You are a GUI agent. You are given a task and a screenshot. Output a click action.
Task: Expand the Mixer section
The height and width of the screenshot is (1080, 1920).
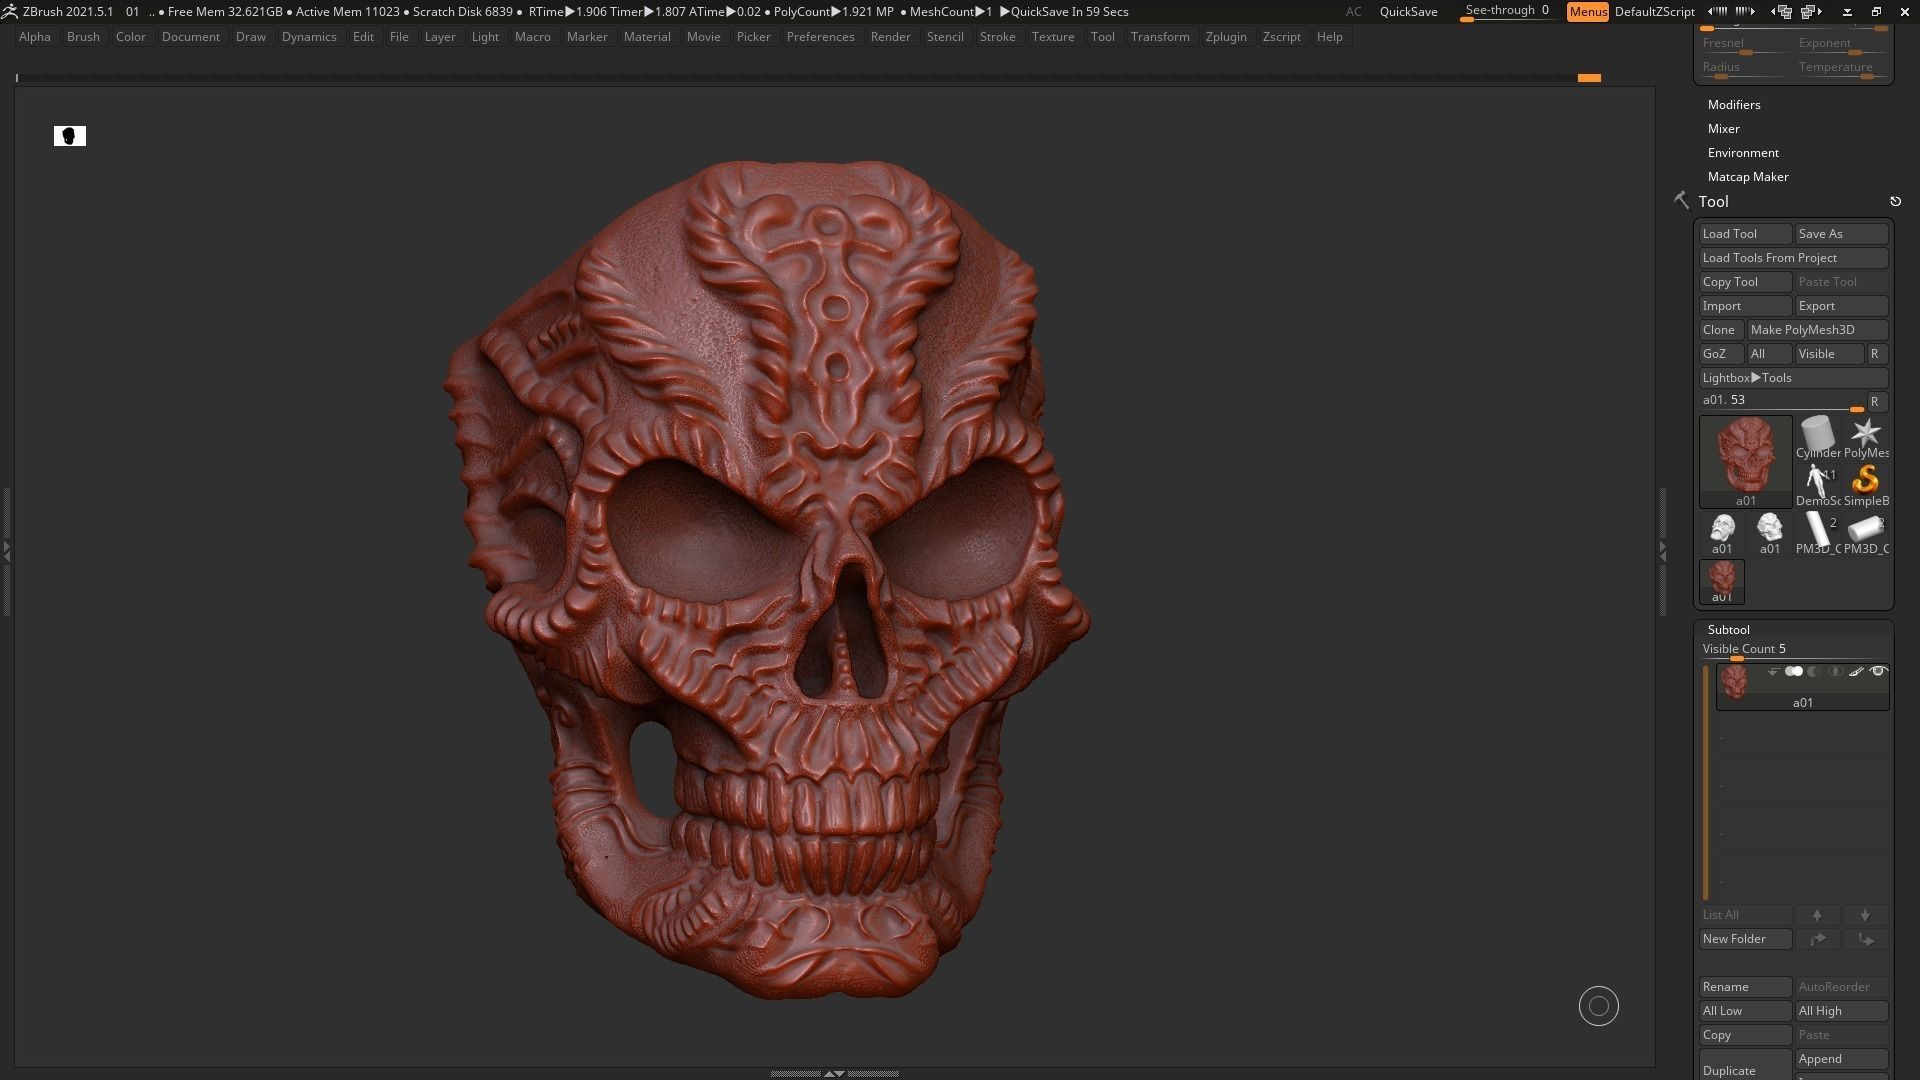1724,129
